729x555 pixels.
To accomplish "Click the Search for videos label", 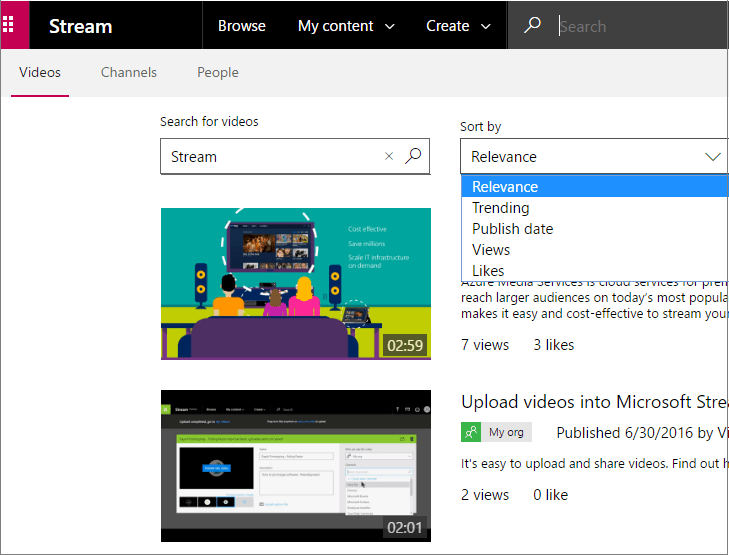I will point(209,121).
